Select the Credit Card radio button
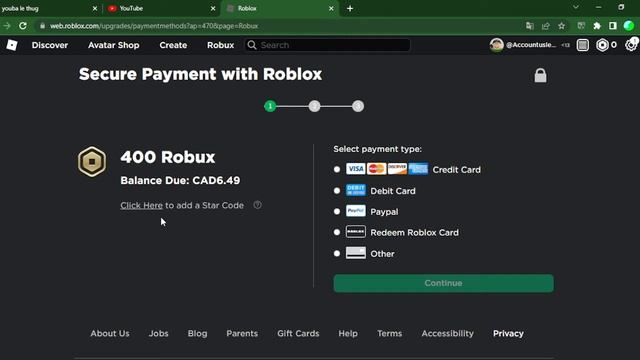Viewport: 640px width, 360px height. click(337, 169)
